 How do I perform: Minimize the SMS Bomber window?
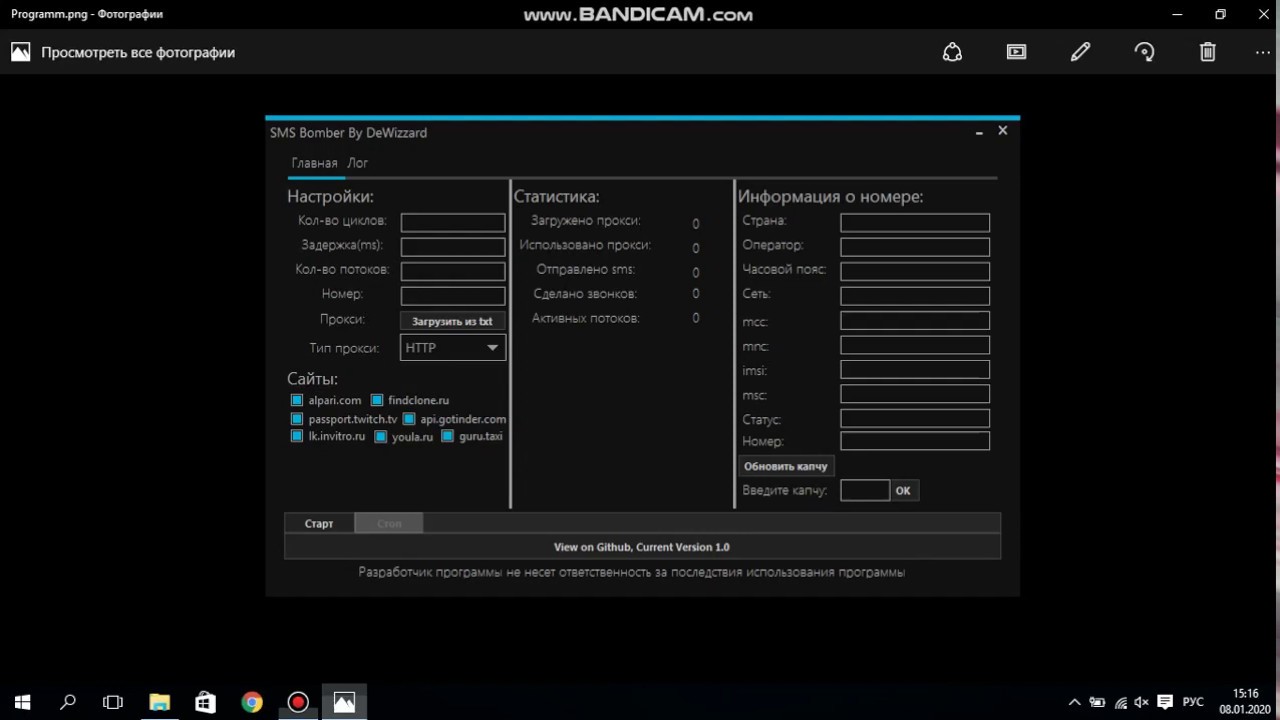(979, 132)
